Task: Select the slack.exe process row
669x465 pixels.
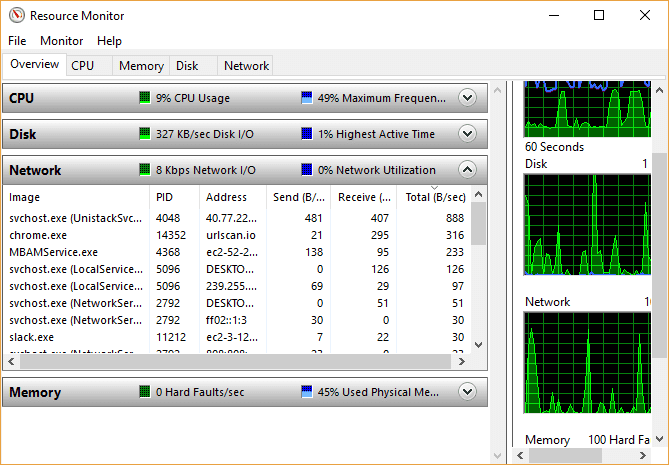Action: click(x=75, y=337)
